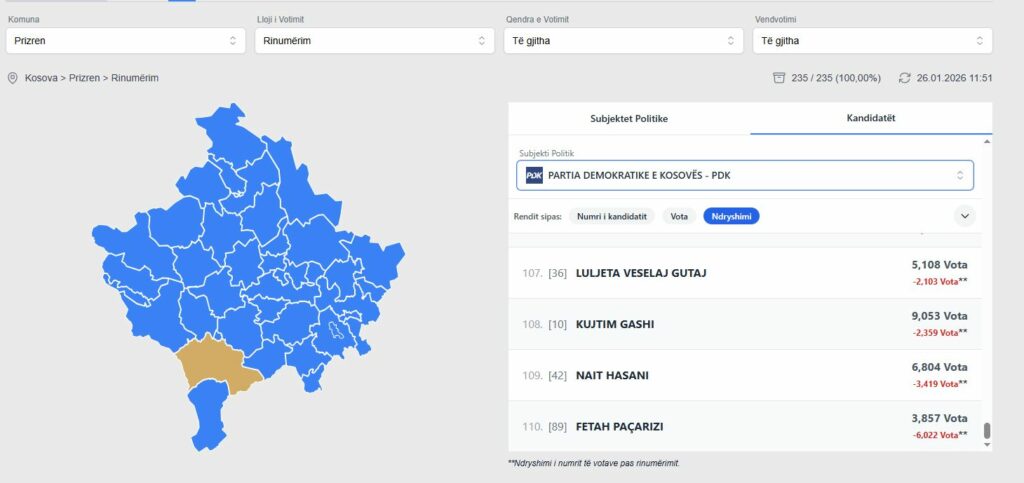Open the Qendra e Votimit dropdown
The width and height of the screenshot is (1024, 483).
[621, 41]
